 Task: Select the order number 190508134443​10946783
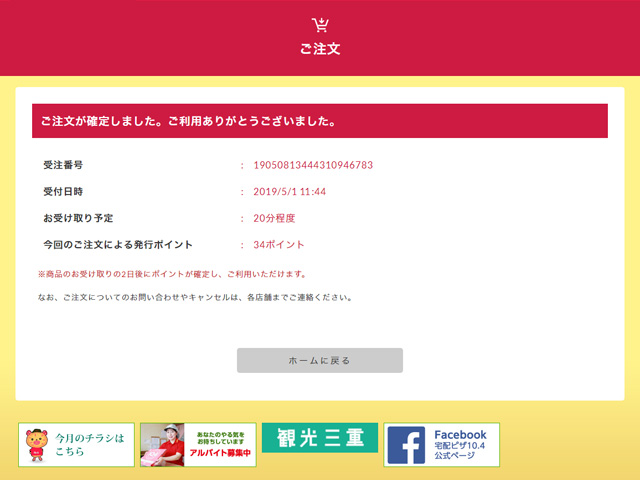pos(313,165)
